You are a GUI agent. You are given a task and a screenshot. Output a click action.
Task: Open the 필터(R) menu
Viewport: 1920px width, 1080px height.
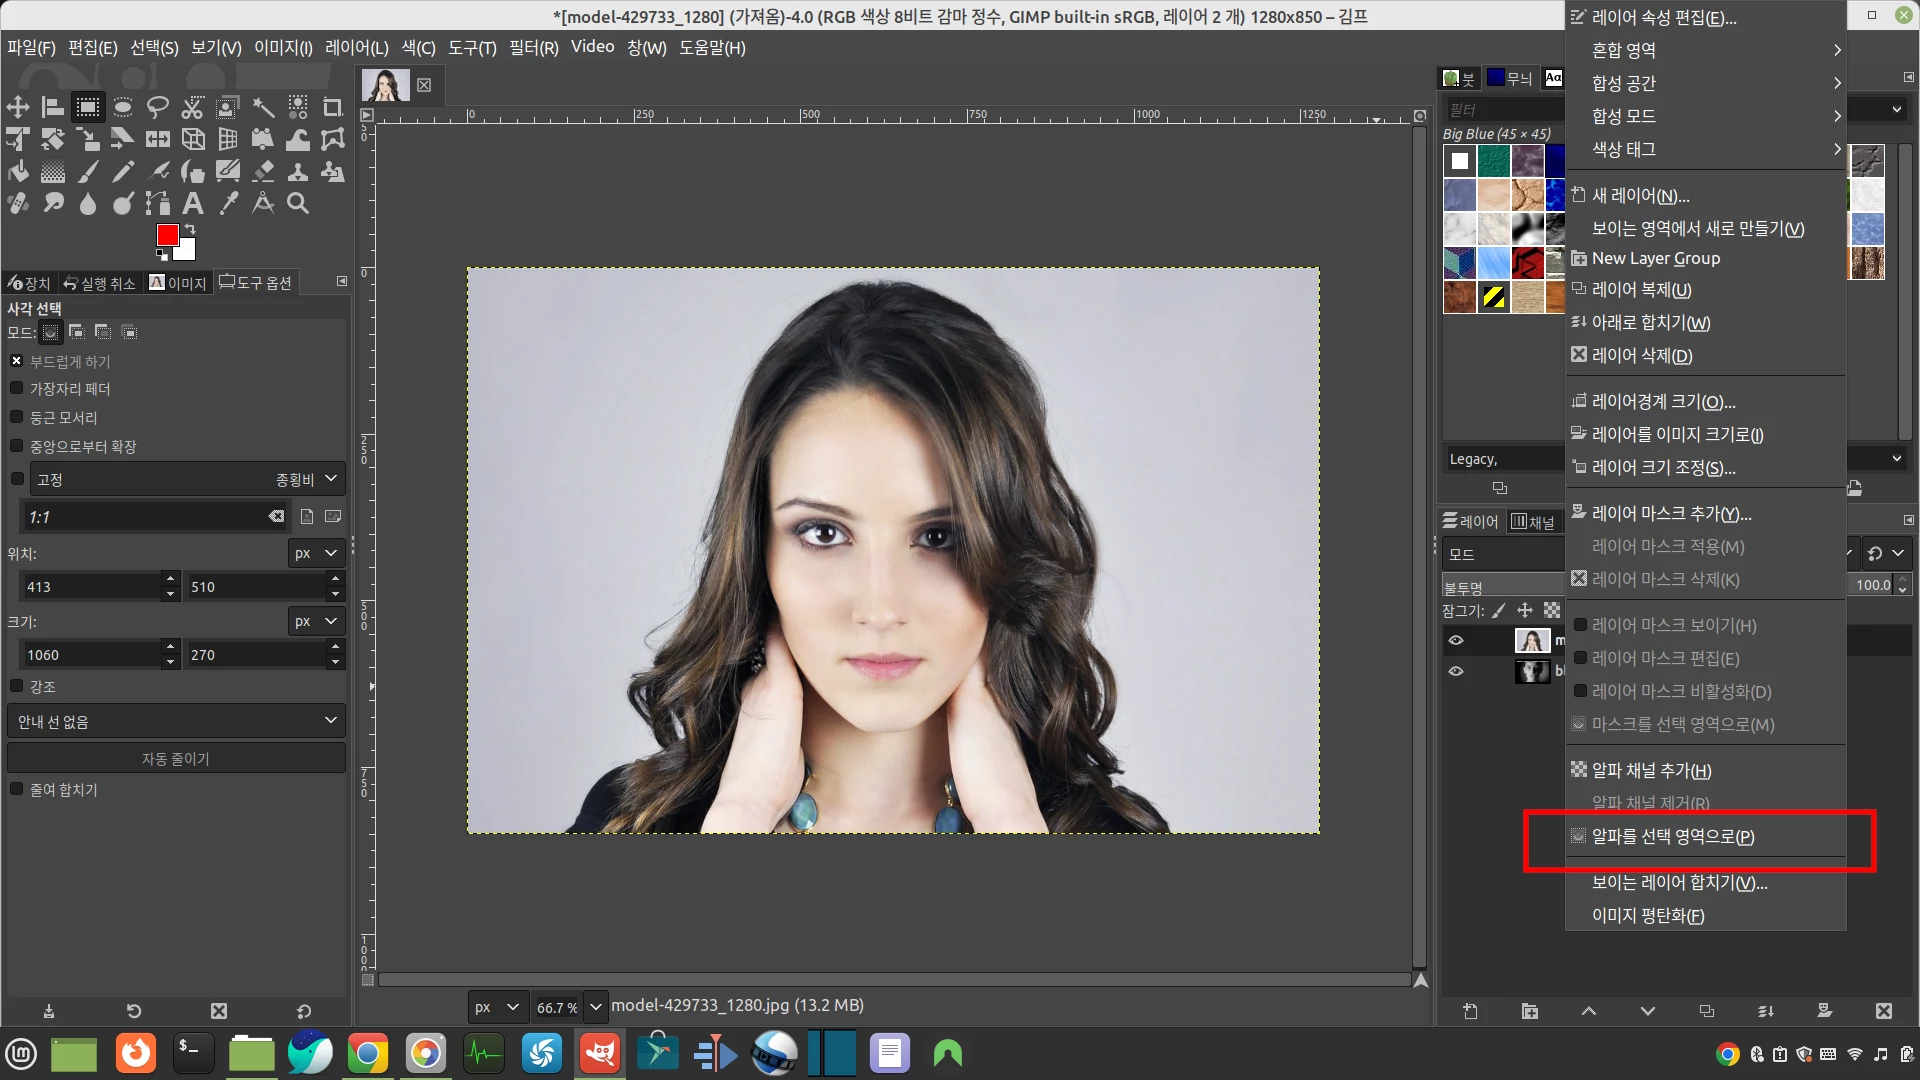tap(533, 47)
